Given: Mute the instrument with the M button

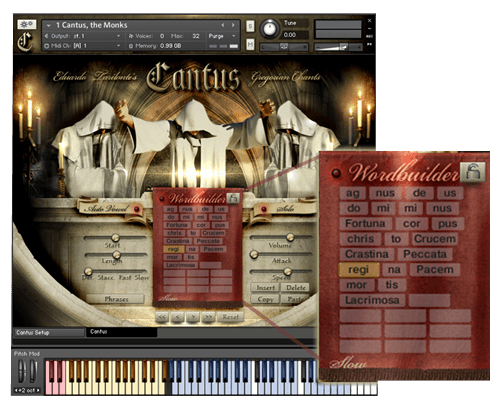Looking at the screenshot, I should [x=250, y=44].
